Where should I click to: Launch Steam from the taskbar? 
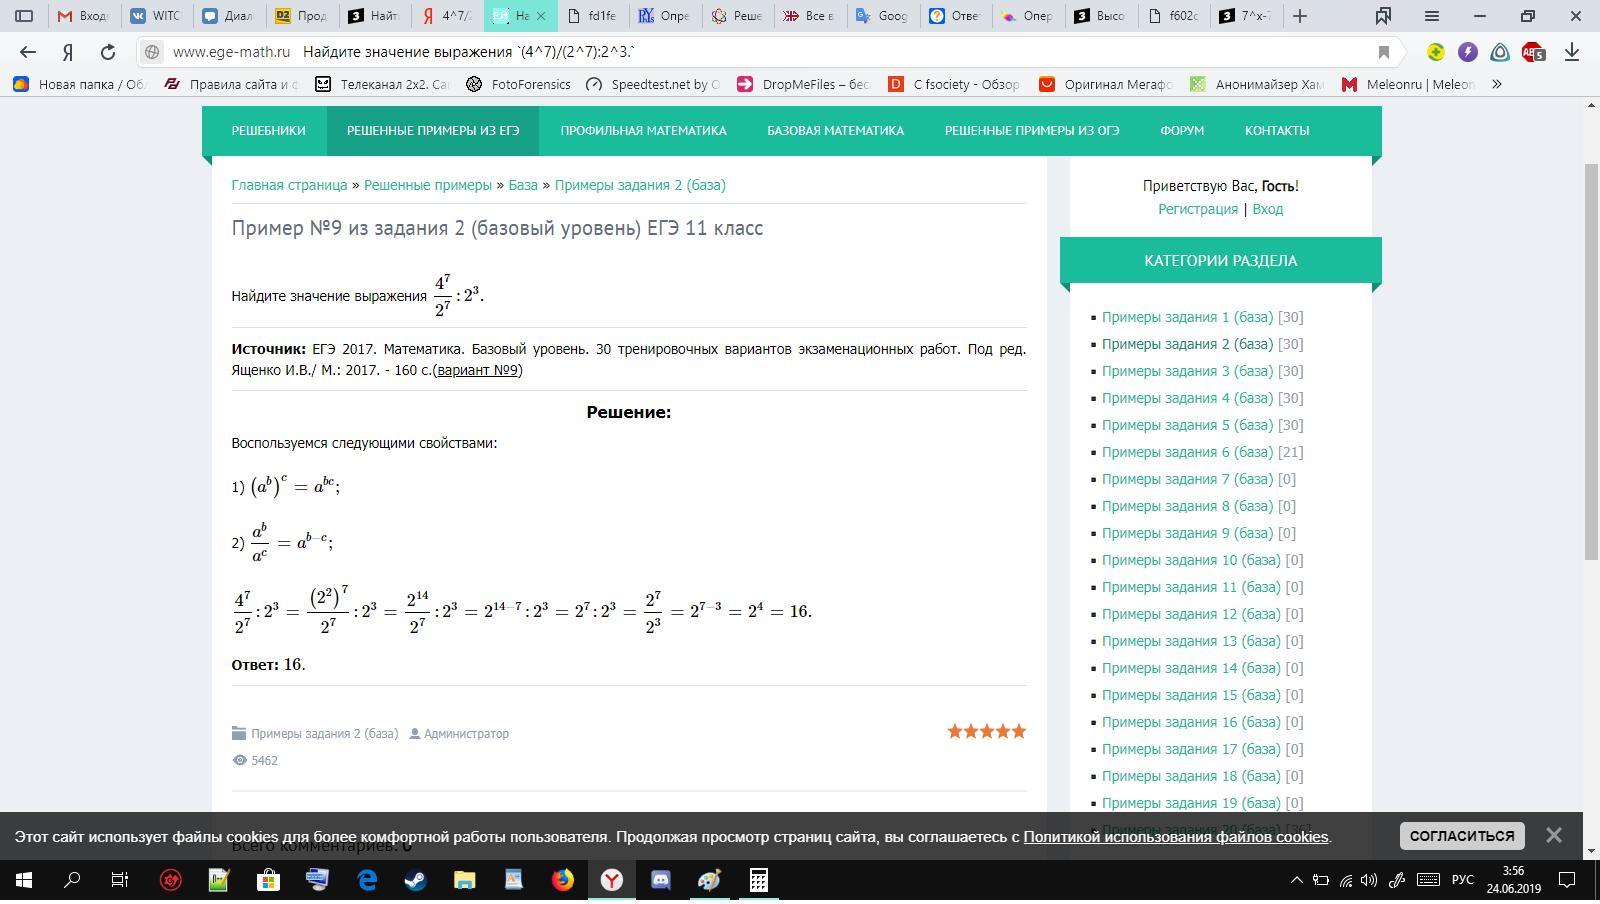coord(415,880)
